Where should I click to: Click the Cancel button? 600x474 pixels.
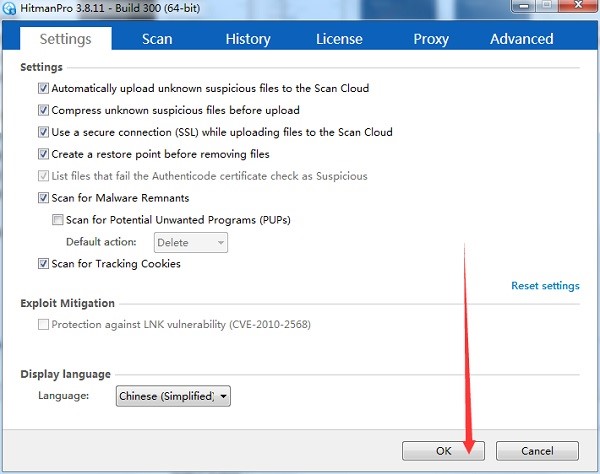(x=536, y=451)
